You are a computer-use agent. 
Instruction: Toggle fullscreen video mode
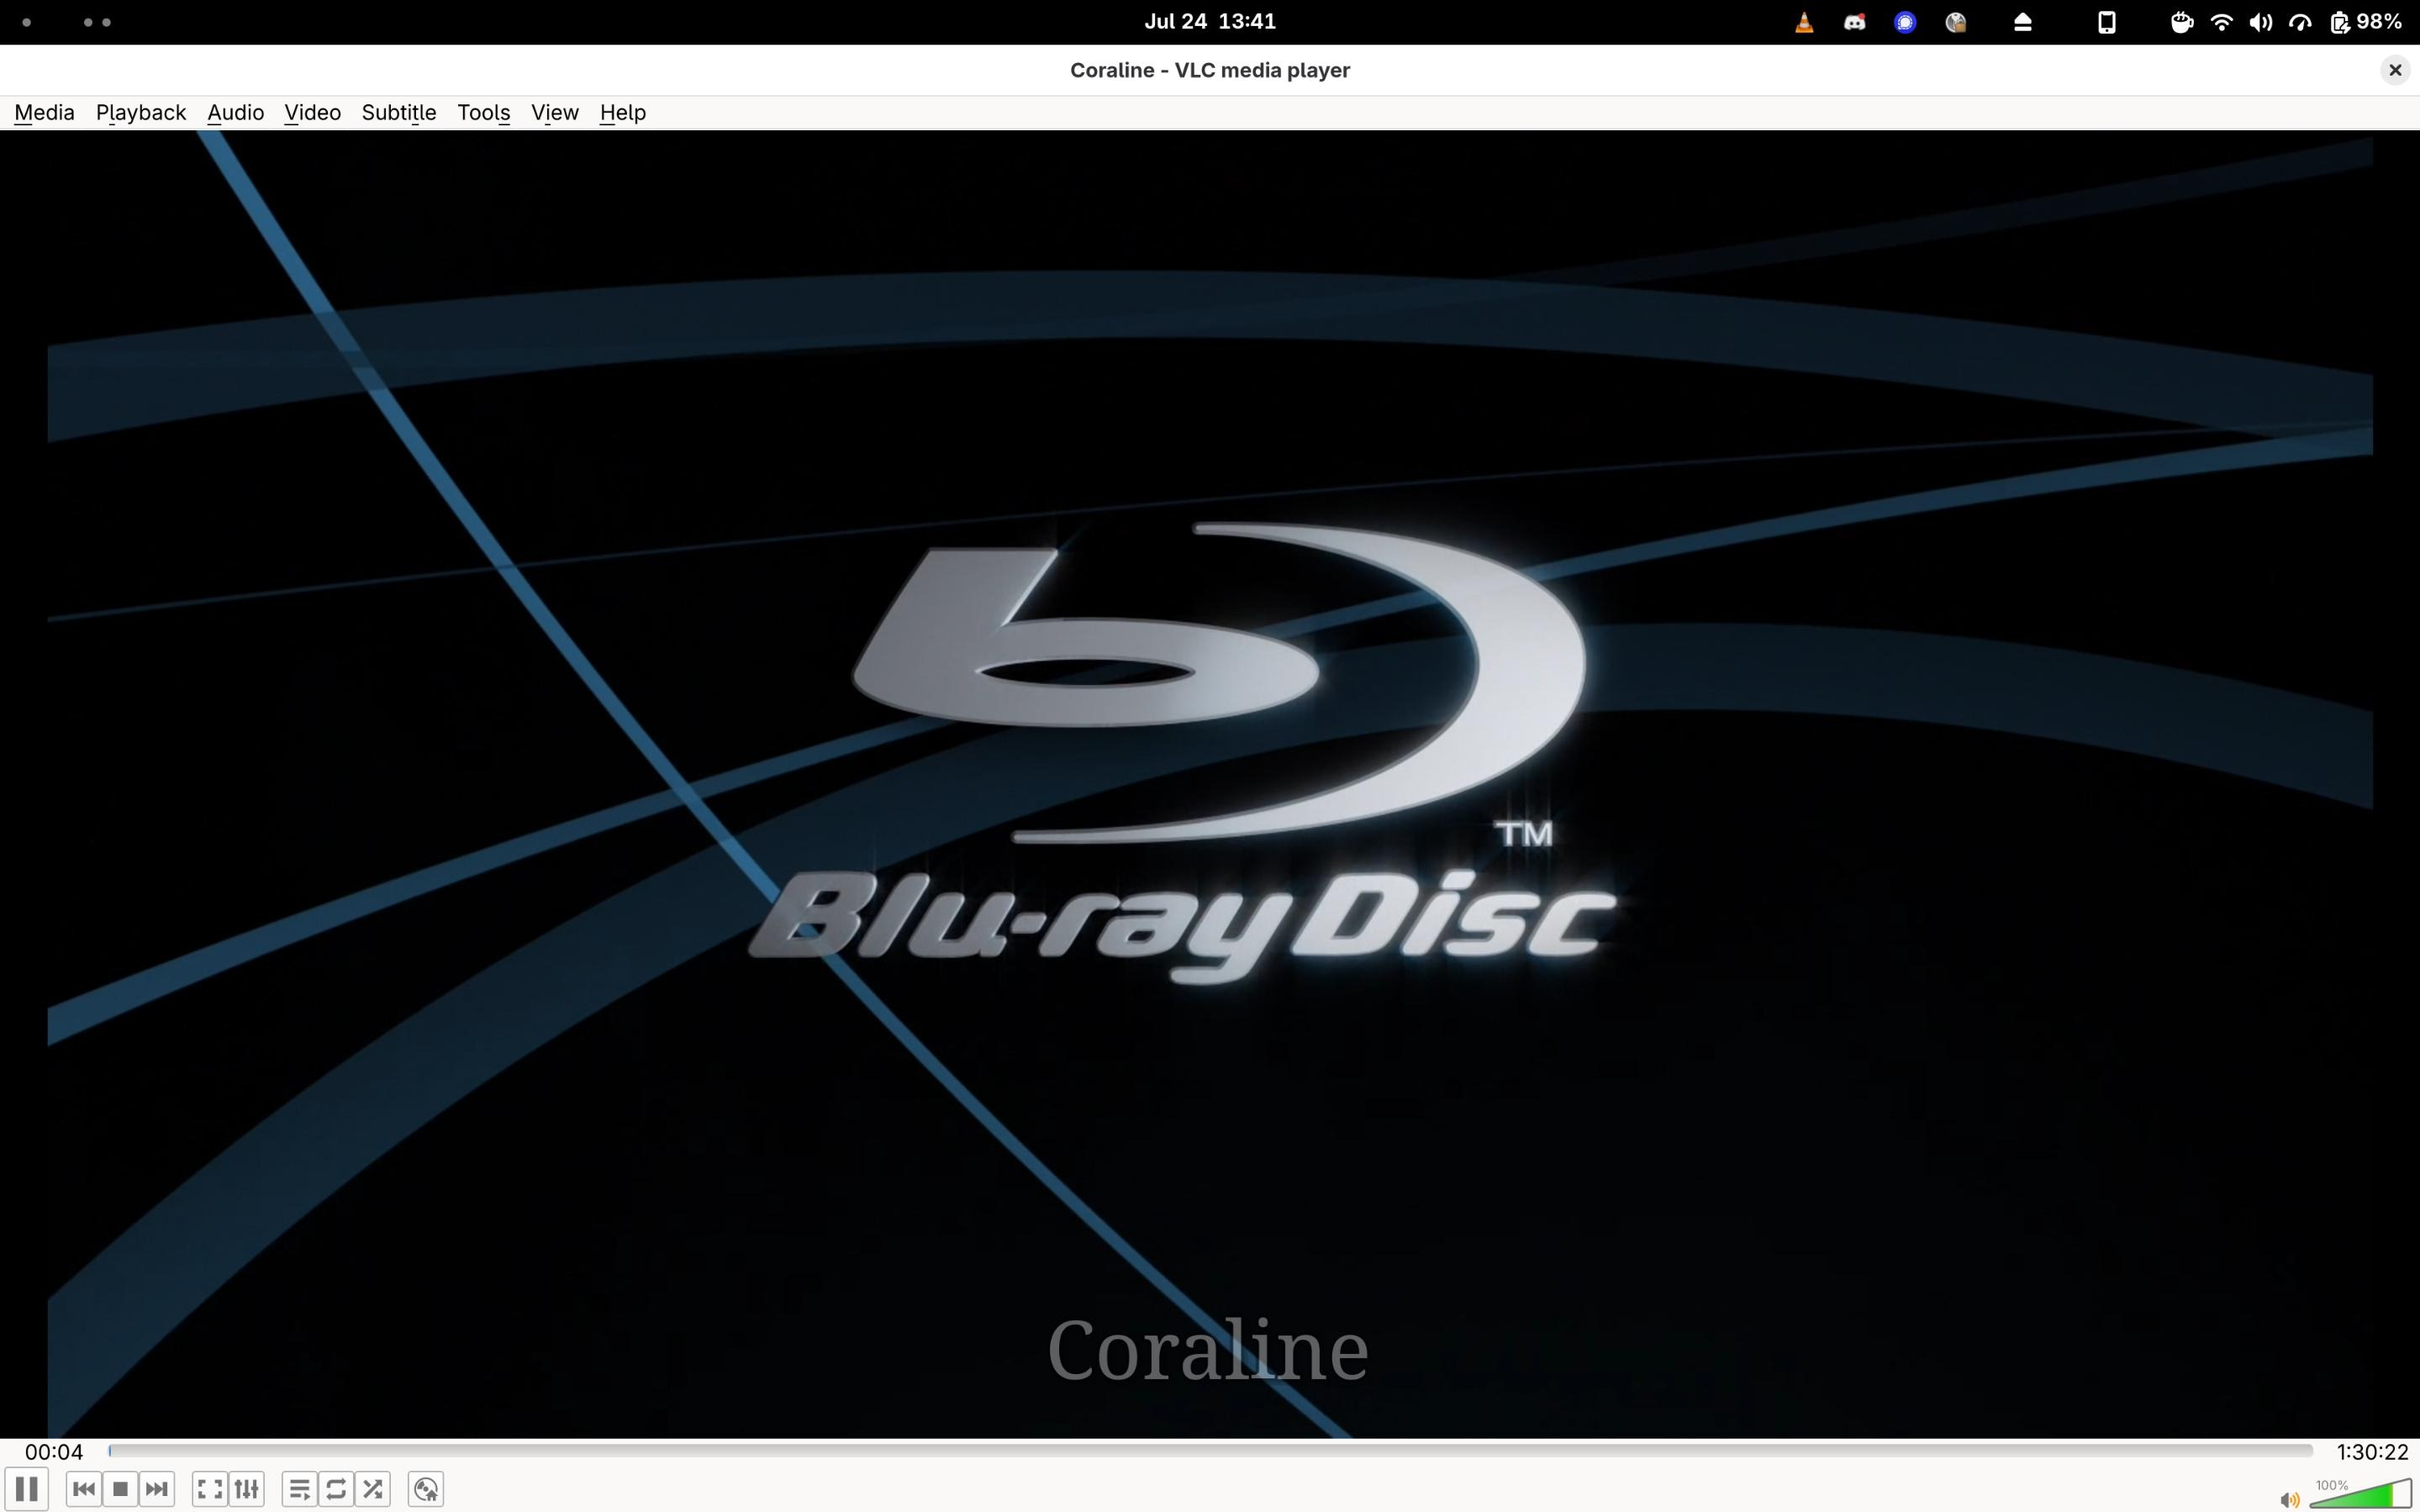pyautogui.click(x=209, y=1489)
